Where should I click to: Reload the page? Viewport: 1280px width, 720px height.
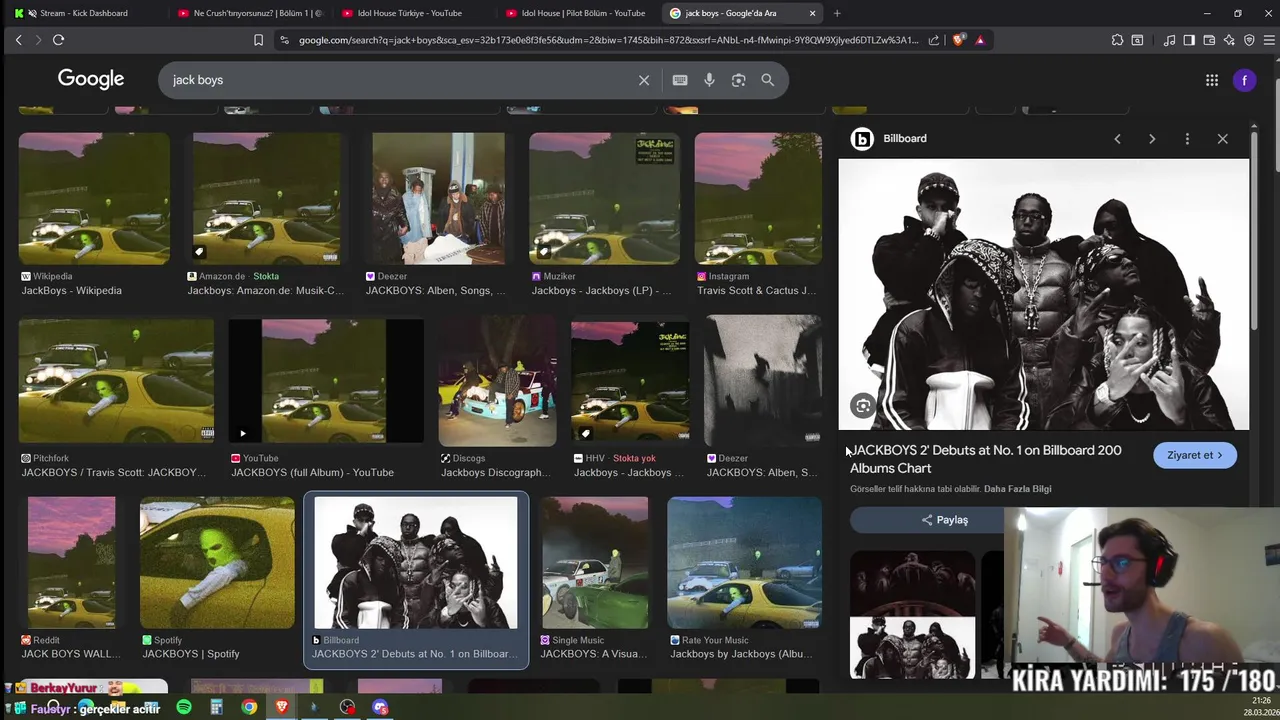pyautogui.click(x=58, y=40)
